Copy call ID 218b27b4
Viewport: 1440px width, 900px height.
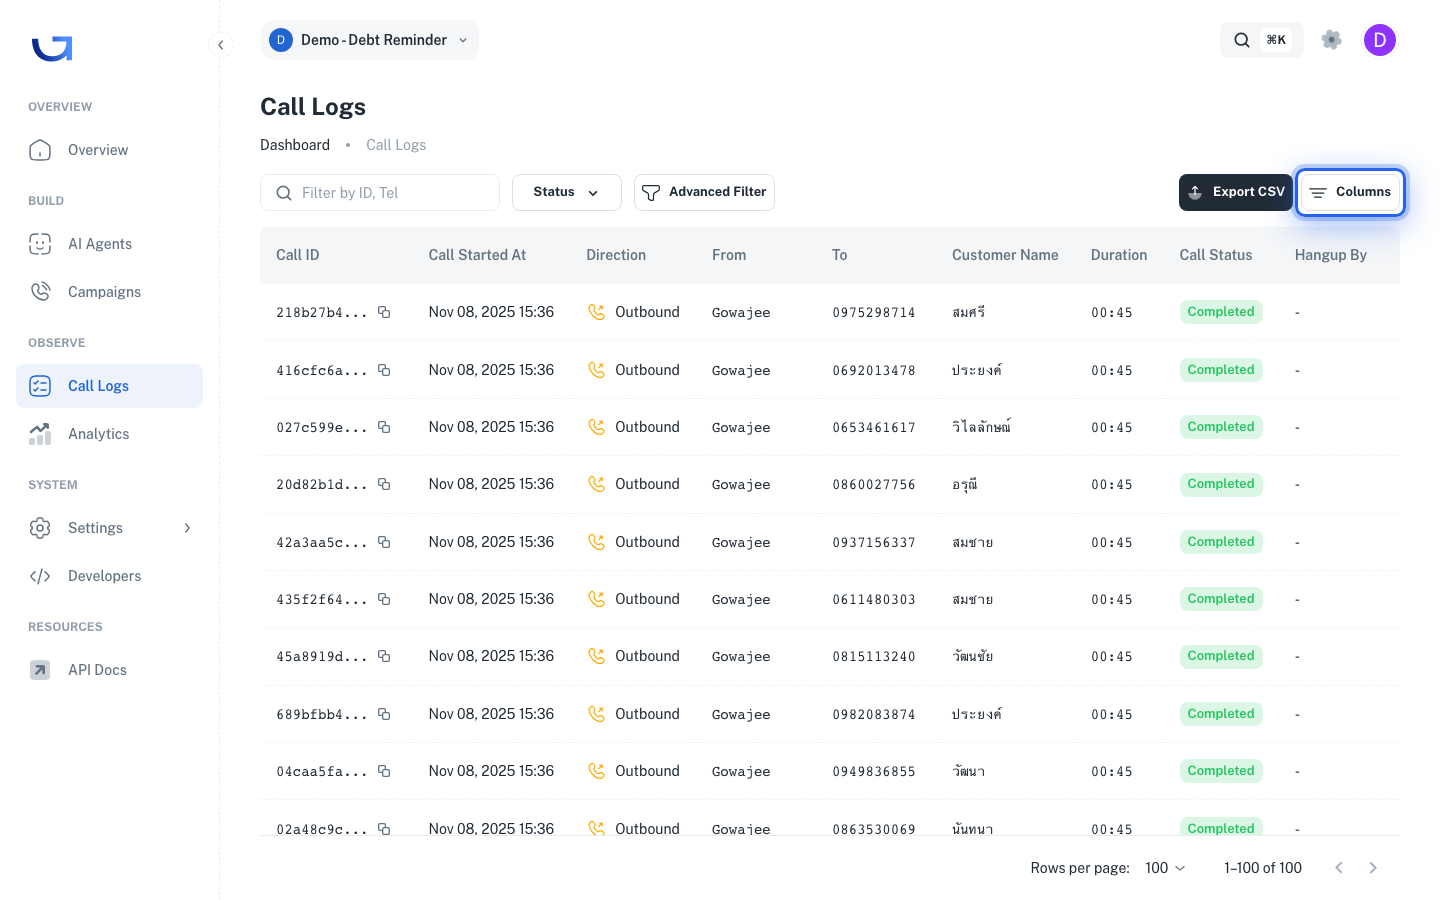384,312
